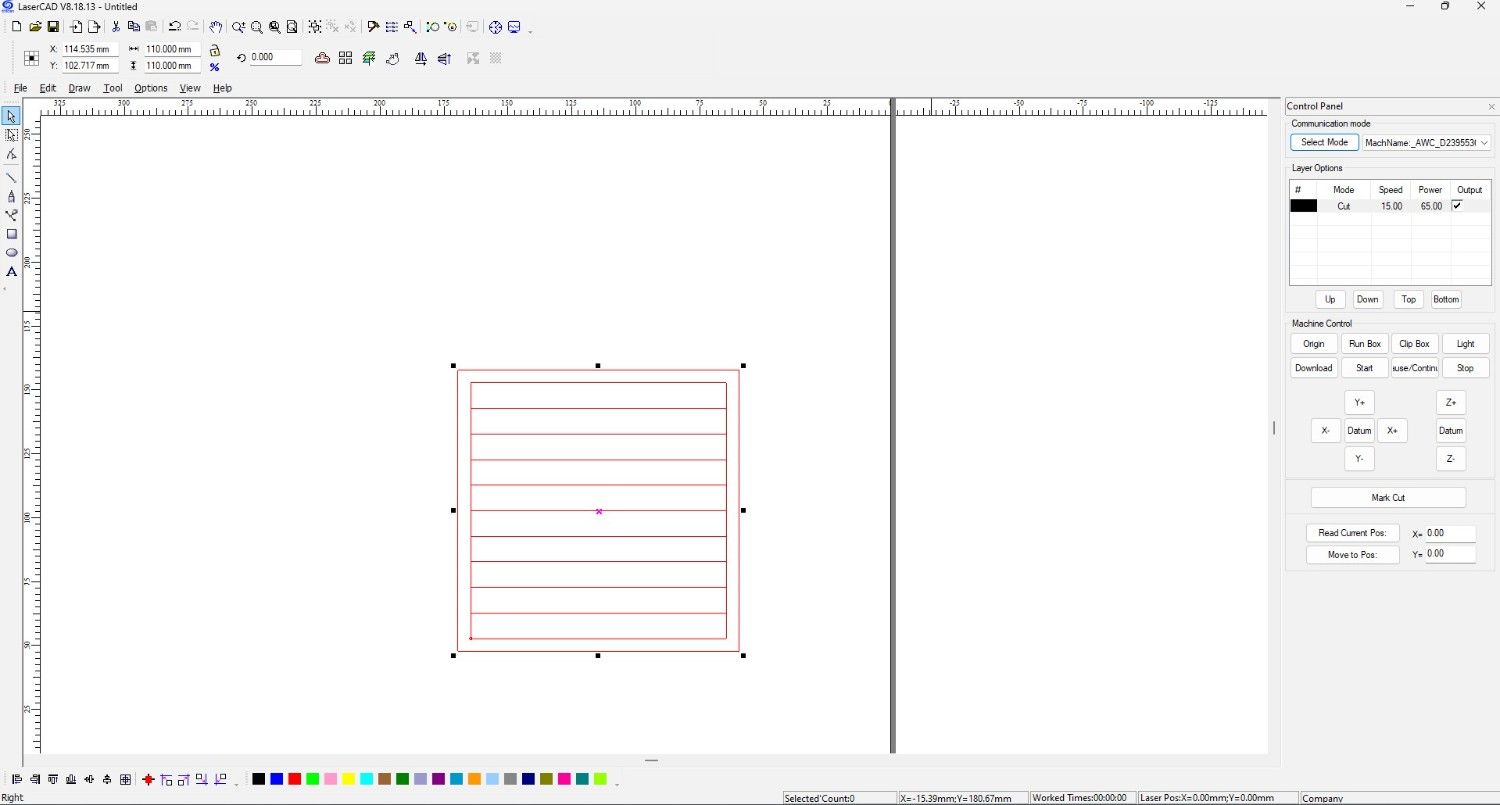Click the array grid icon in the properties bar
Screen dimensions: 1500x805
pyautogui.click(x=345, y=58)
